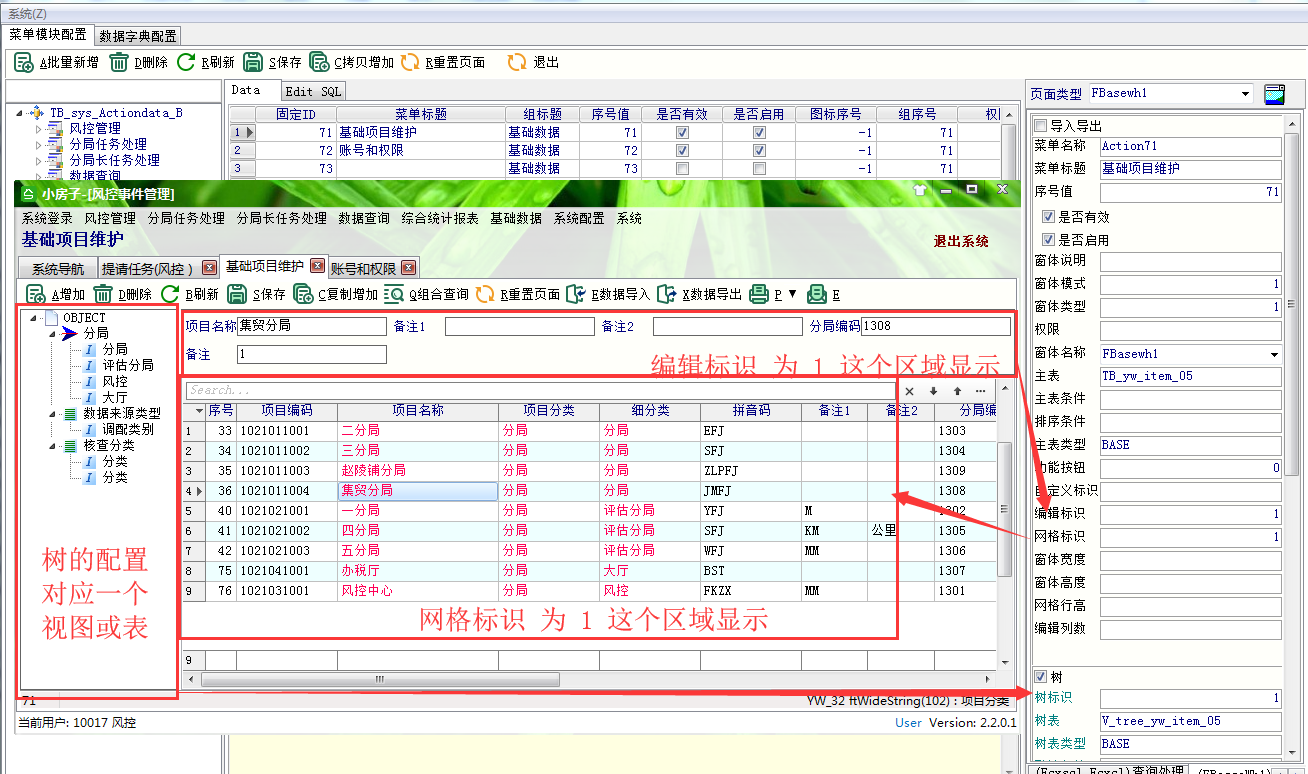Collapse the TB_sys_Actiondata_B tree node
Viewport: 1308px width, 774px height.
pyautogui.click(x=21, y=113)
